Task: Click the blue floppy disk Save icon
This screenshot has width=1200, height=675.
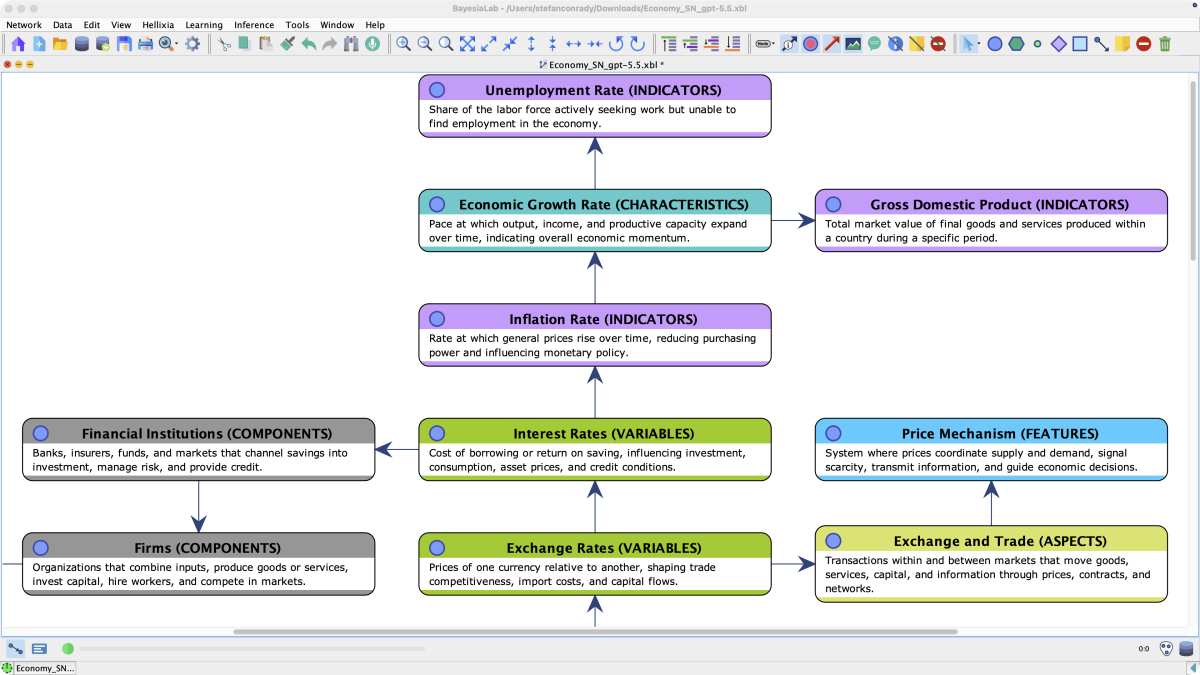Action: click(125, 44)
